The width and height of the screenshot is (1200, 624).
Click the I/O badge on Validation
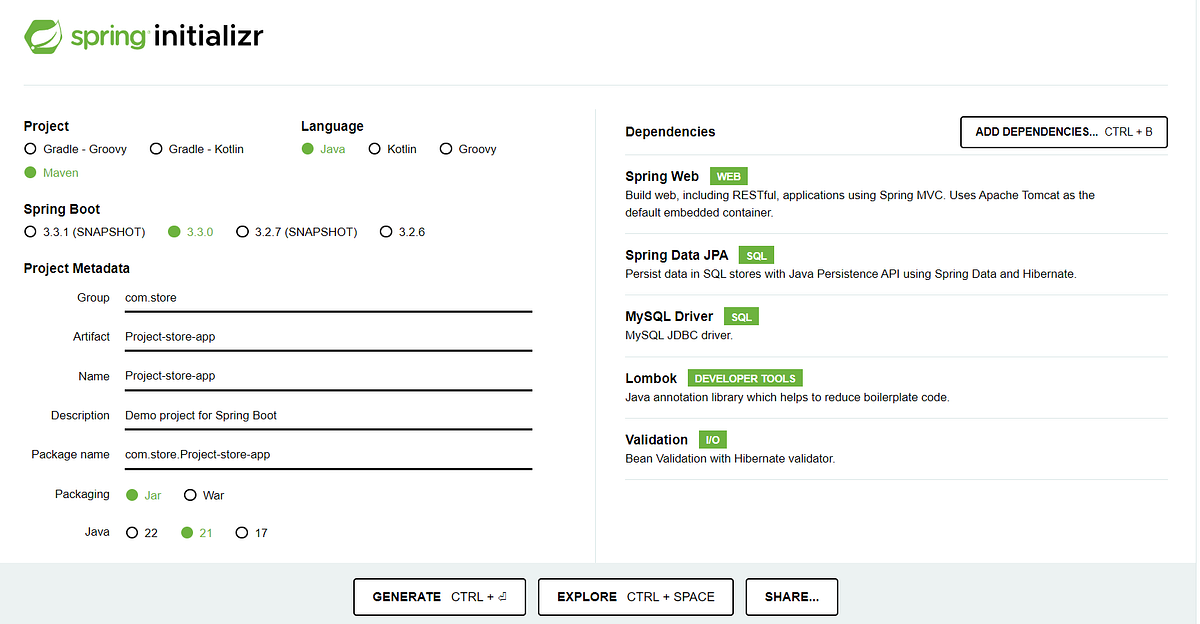(713, 439)
